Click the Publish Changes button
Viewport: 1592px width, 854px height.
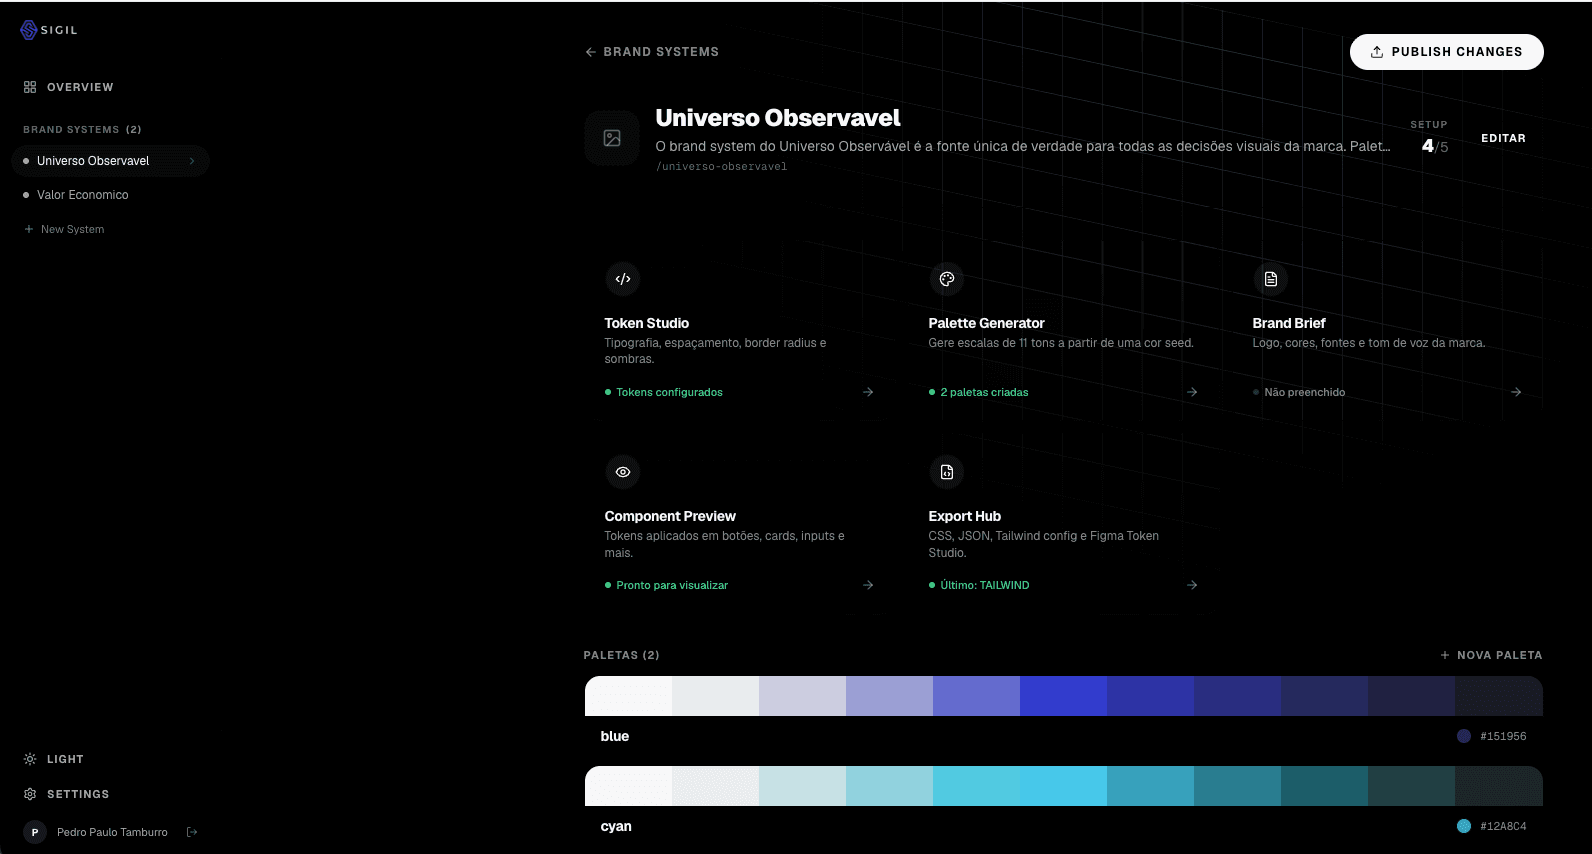(1446, 52)
